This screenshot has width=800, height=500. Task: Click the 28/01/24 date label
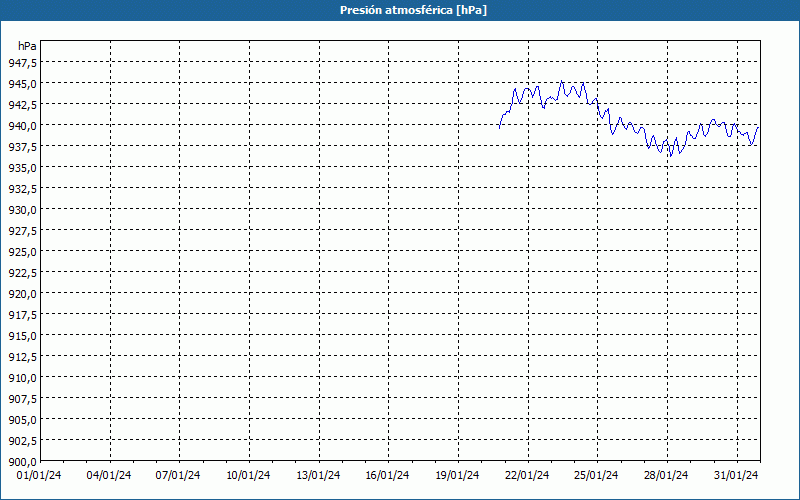click(666, 475)
